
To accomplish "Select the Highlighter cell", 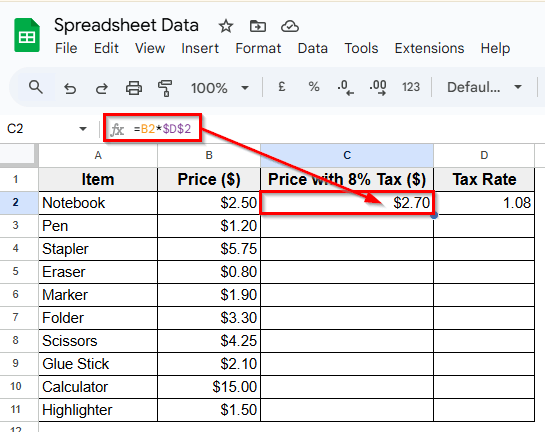I will [98, 410].
